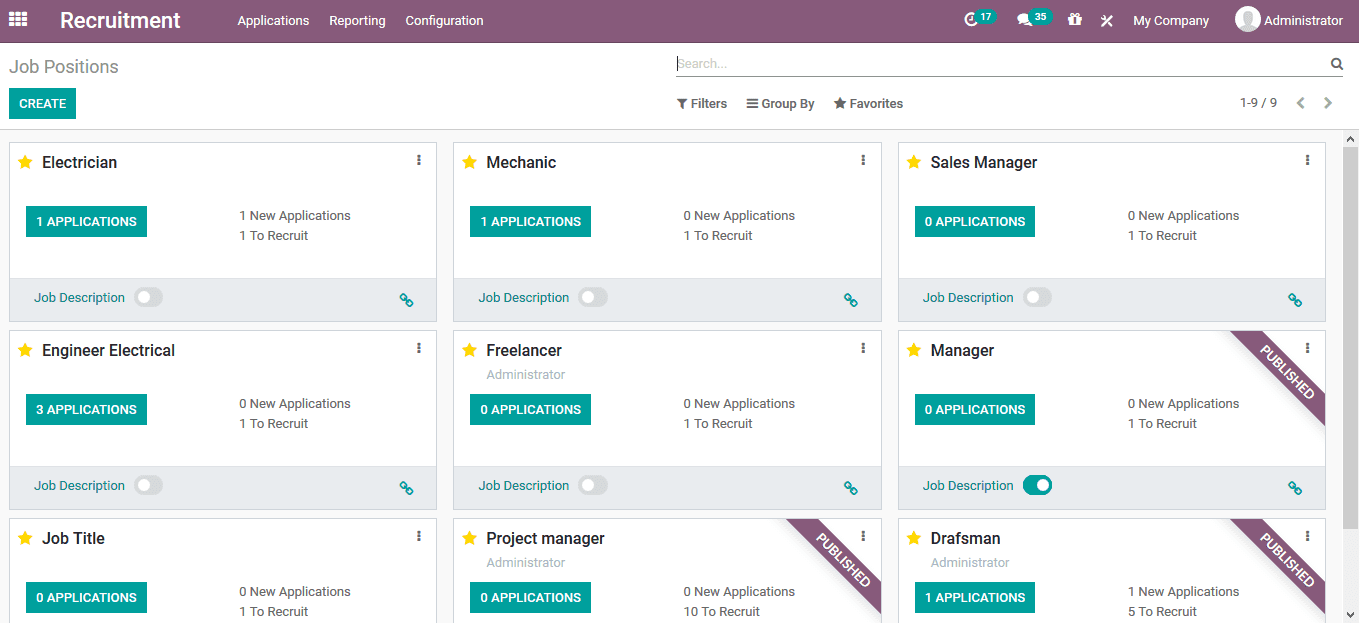Open the Configuration menu
Image resolution: width=1361 pixels, height=623 pixels.
click(444, 20)
